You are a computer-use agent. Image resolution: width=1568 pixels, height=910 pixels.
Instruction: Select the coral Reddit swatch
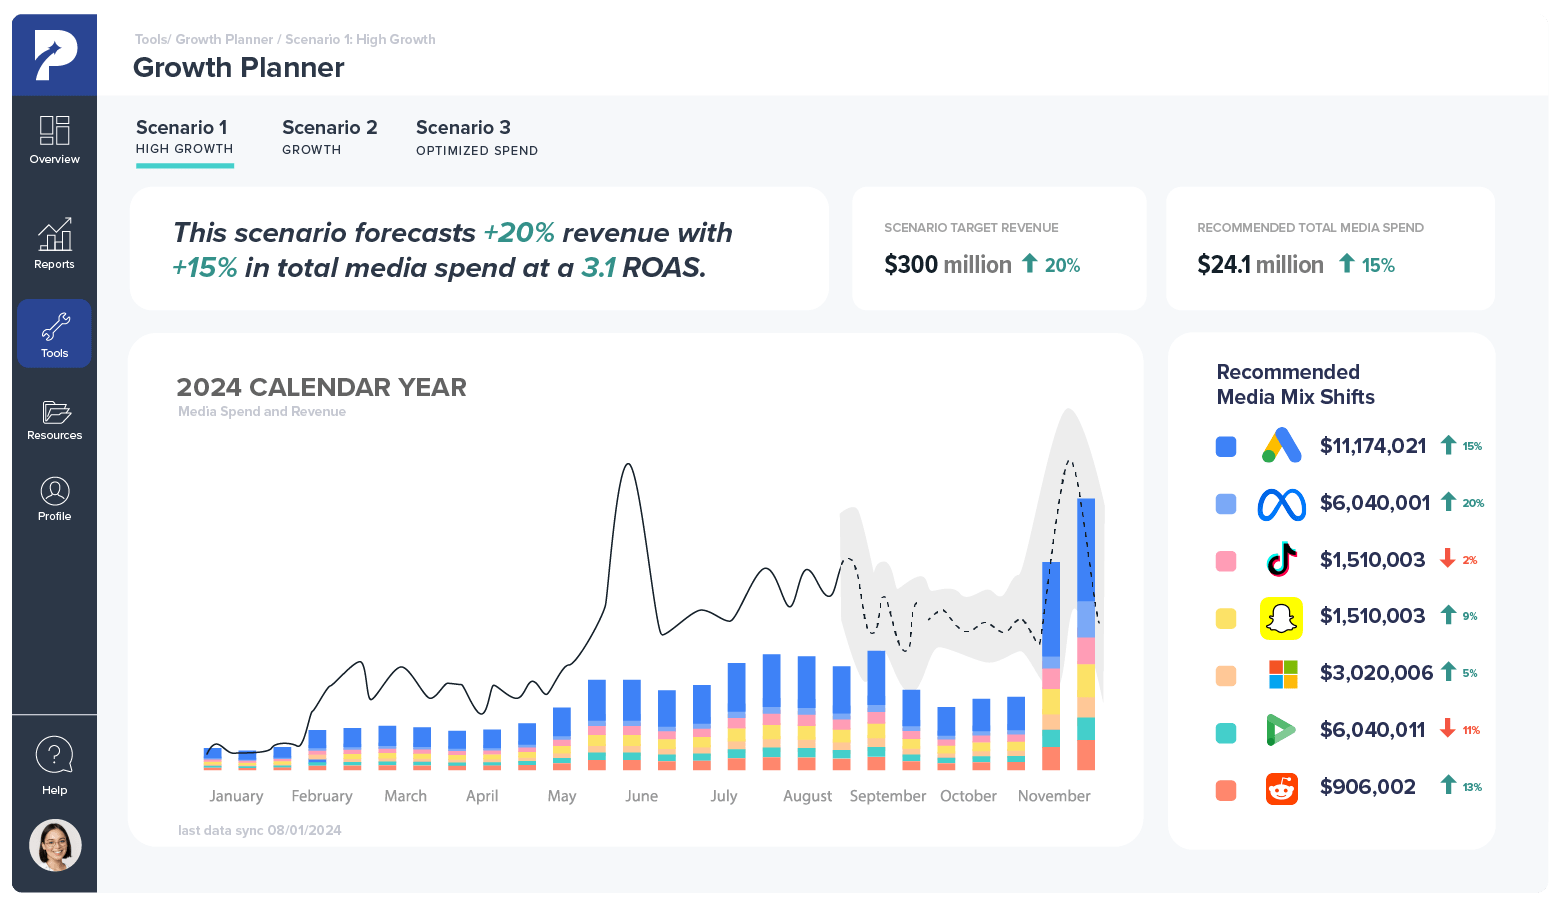tap(1226, 790)
